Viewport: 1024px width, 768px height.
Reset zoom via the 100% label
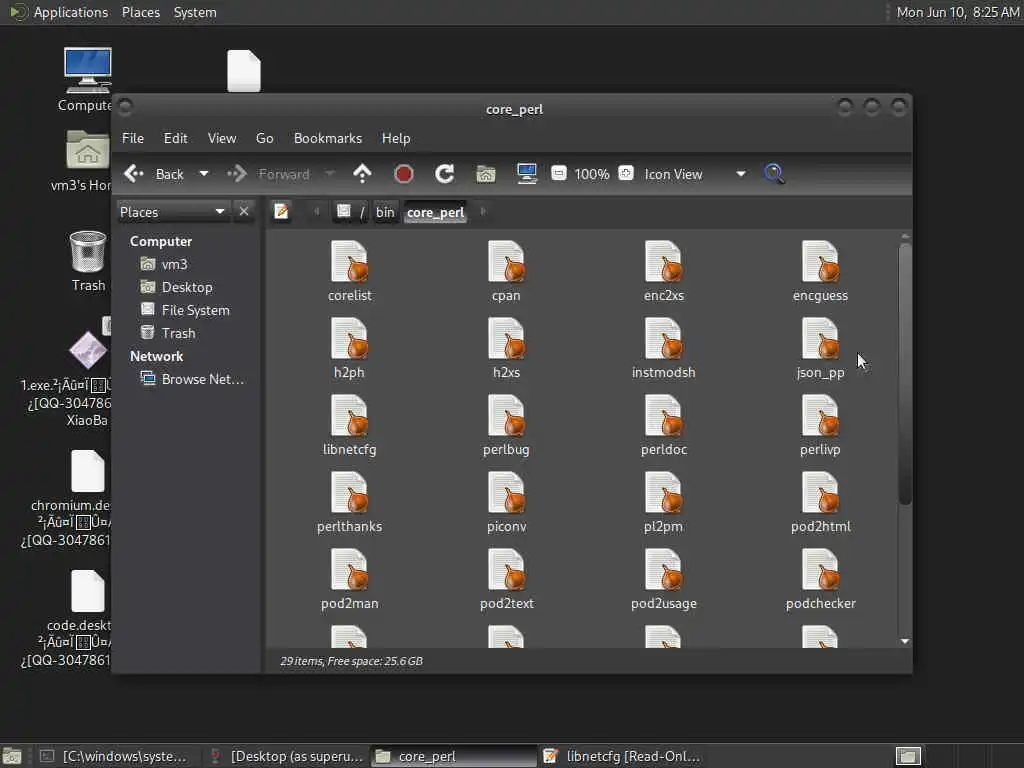[592, 174]
